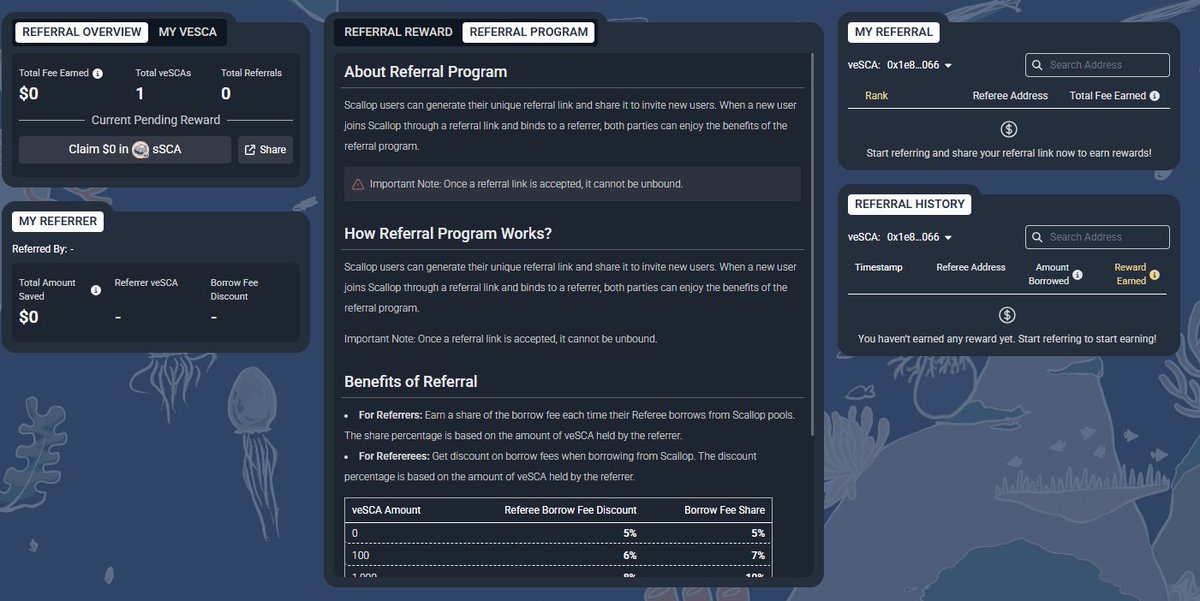The image size is (1200, 601).
Task: Click search magnifier icon in My Referral
Action: [1038, 65]
